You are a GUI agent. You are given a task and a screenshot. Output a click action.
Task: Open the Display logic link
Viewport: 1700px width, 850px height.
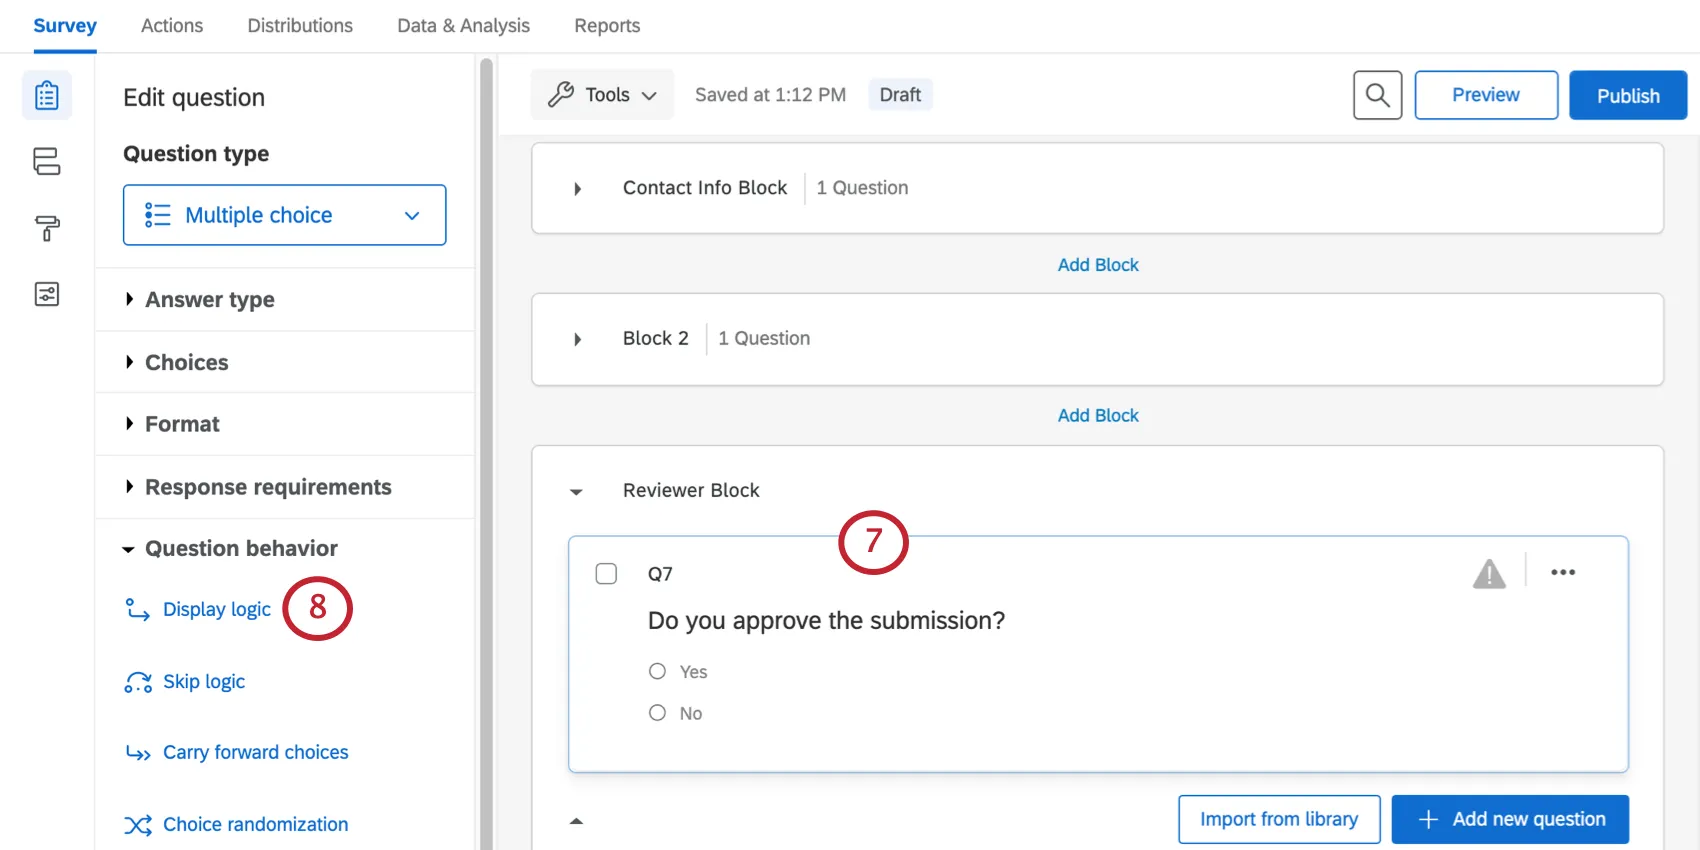click(x=216, y=609)
